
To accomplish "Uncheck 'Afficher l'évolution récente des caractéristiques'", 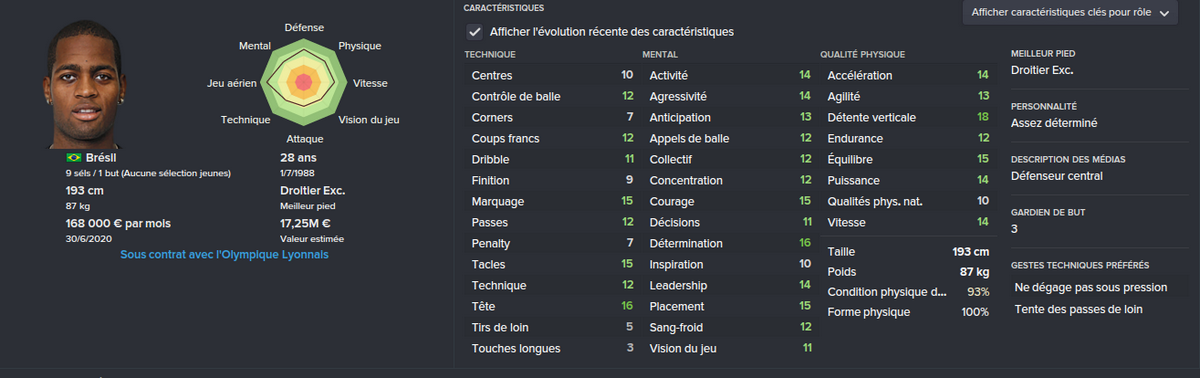I will [474, 32].
